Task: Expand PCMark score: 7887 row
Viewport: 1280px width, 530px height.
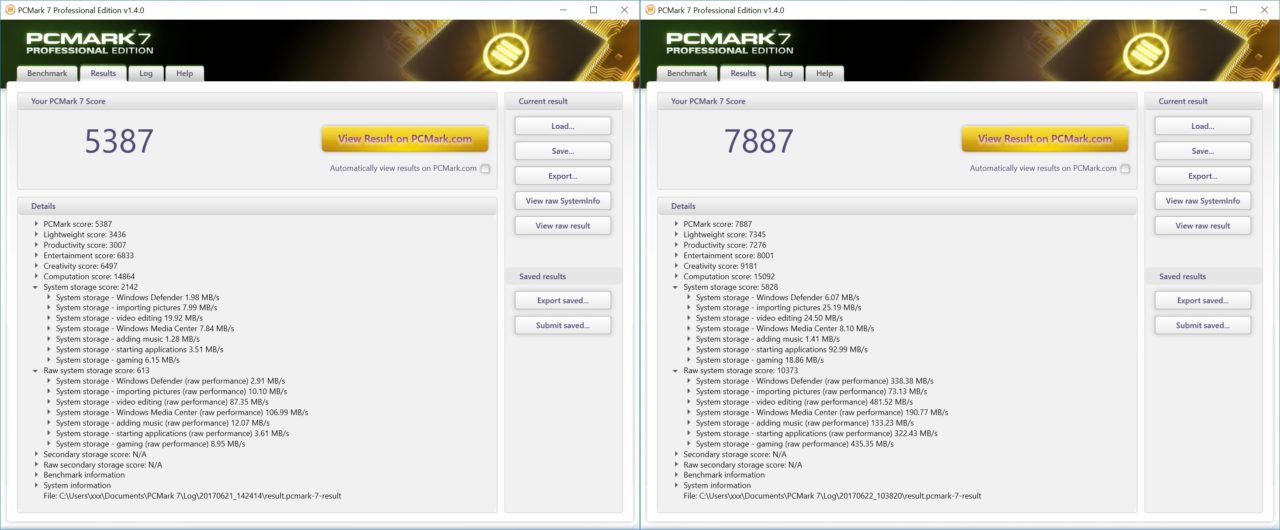Action: point(676,224)
